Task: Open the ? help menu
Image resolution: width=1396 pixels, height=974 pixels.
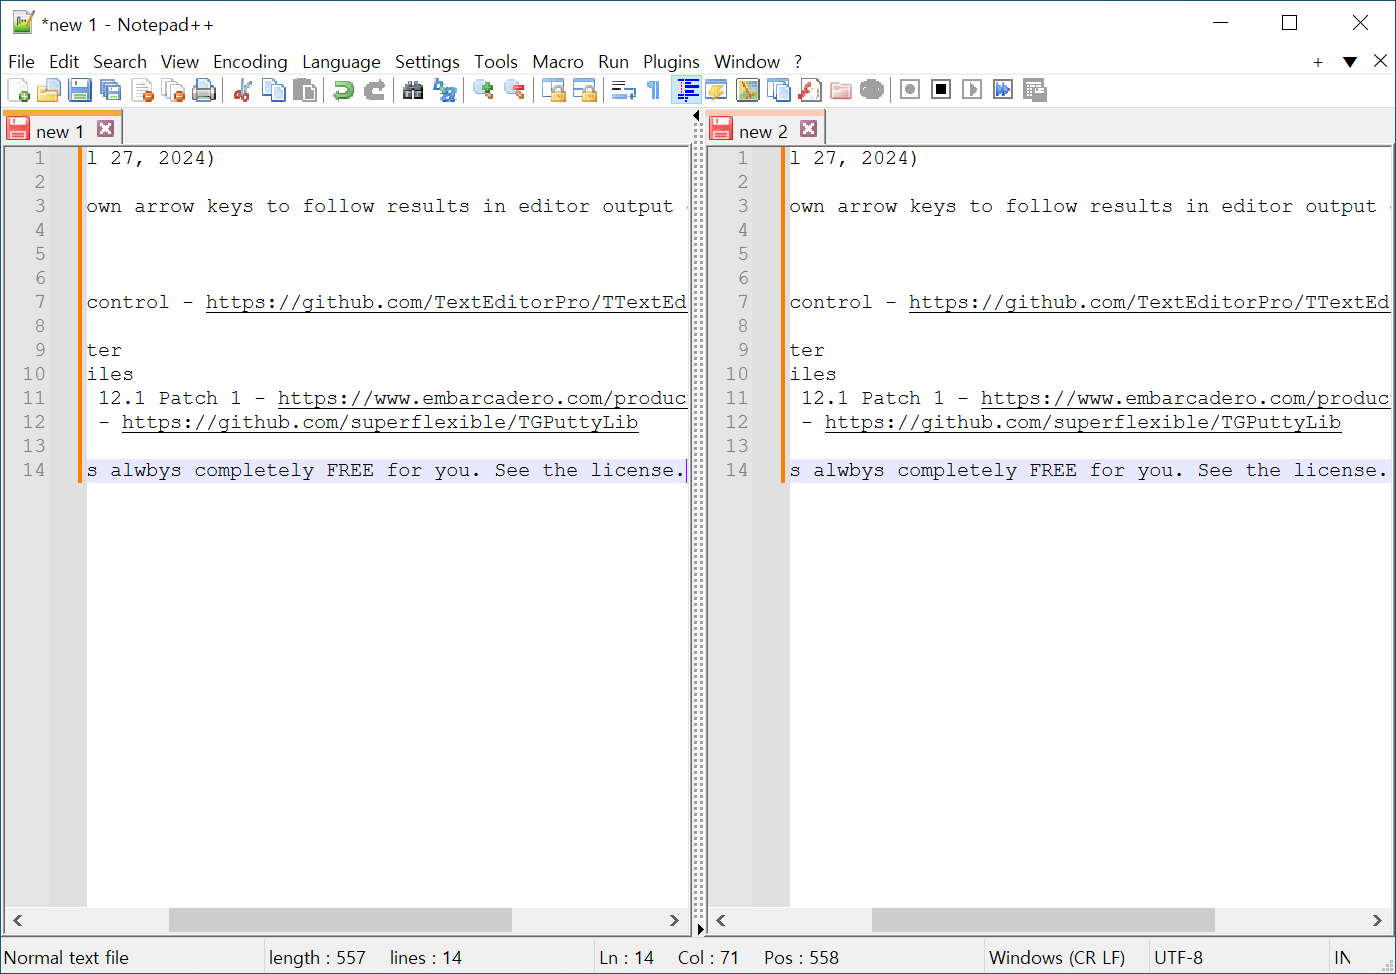Action: [x=798, y=62]
